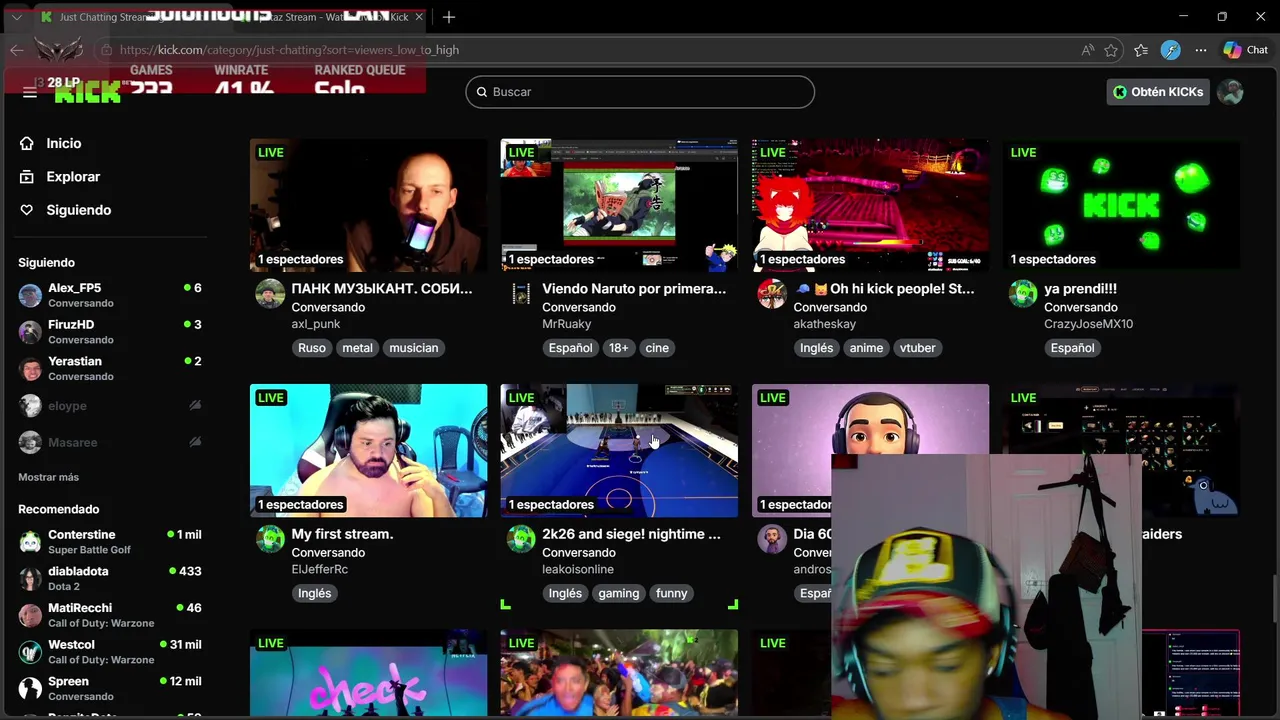Open offline channel eloype

[x=110, y=406]
